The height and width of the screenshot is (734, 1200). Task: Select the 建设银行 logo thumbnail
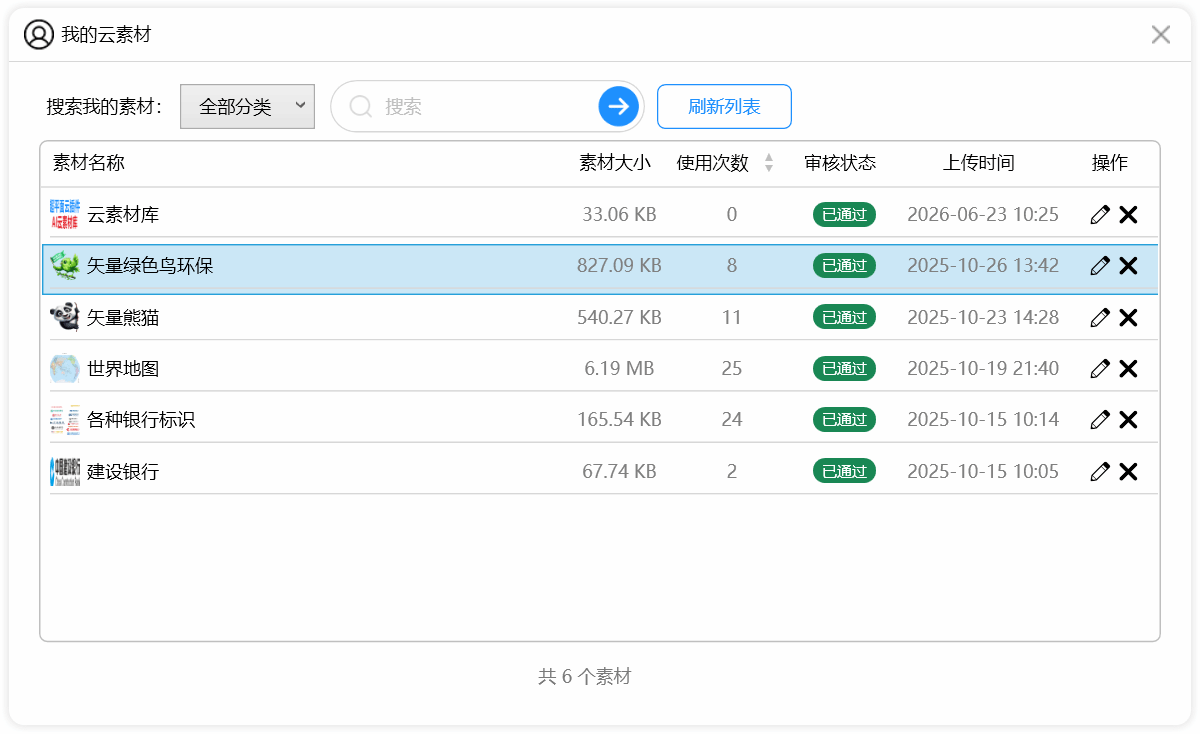click(65, 471)
